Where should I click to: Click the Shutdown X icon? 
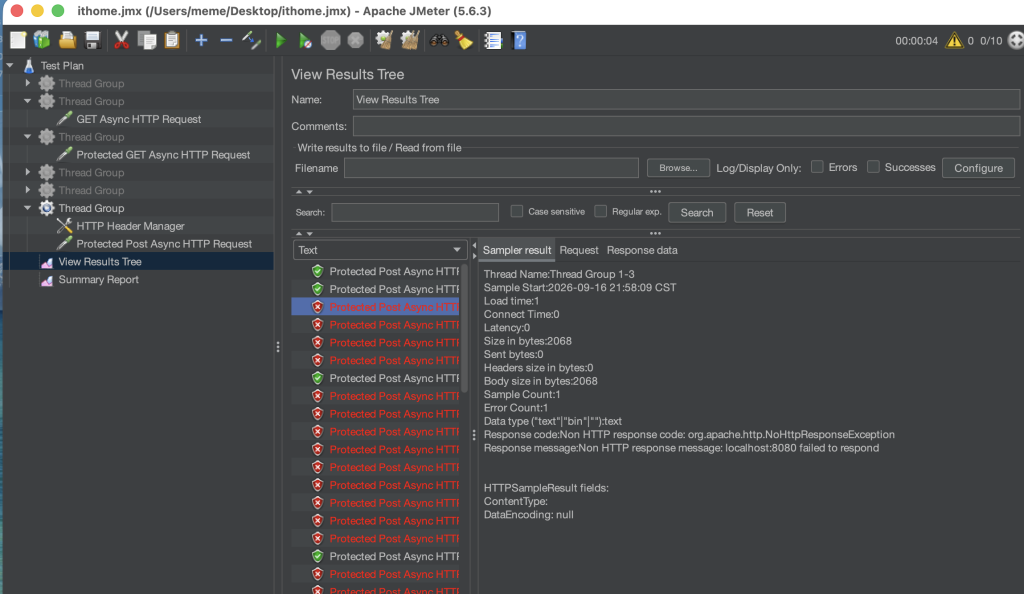tap(355, 40)
